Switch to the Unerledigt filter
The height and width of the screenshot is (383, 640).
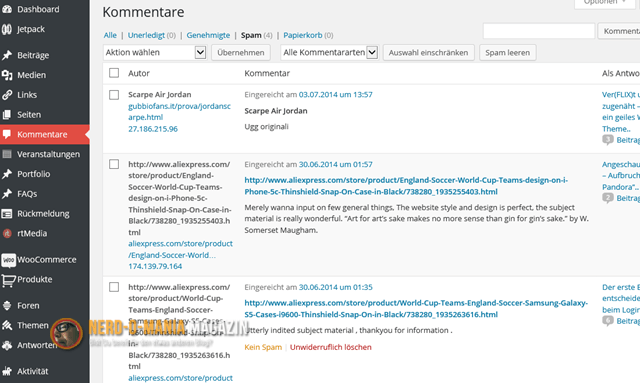click(146, 35)
